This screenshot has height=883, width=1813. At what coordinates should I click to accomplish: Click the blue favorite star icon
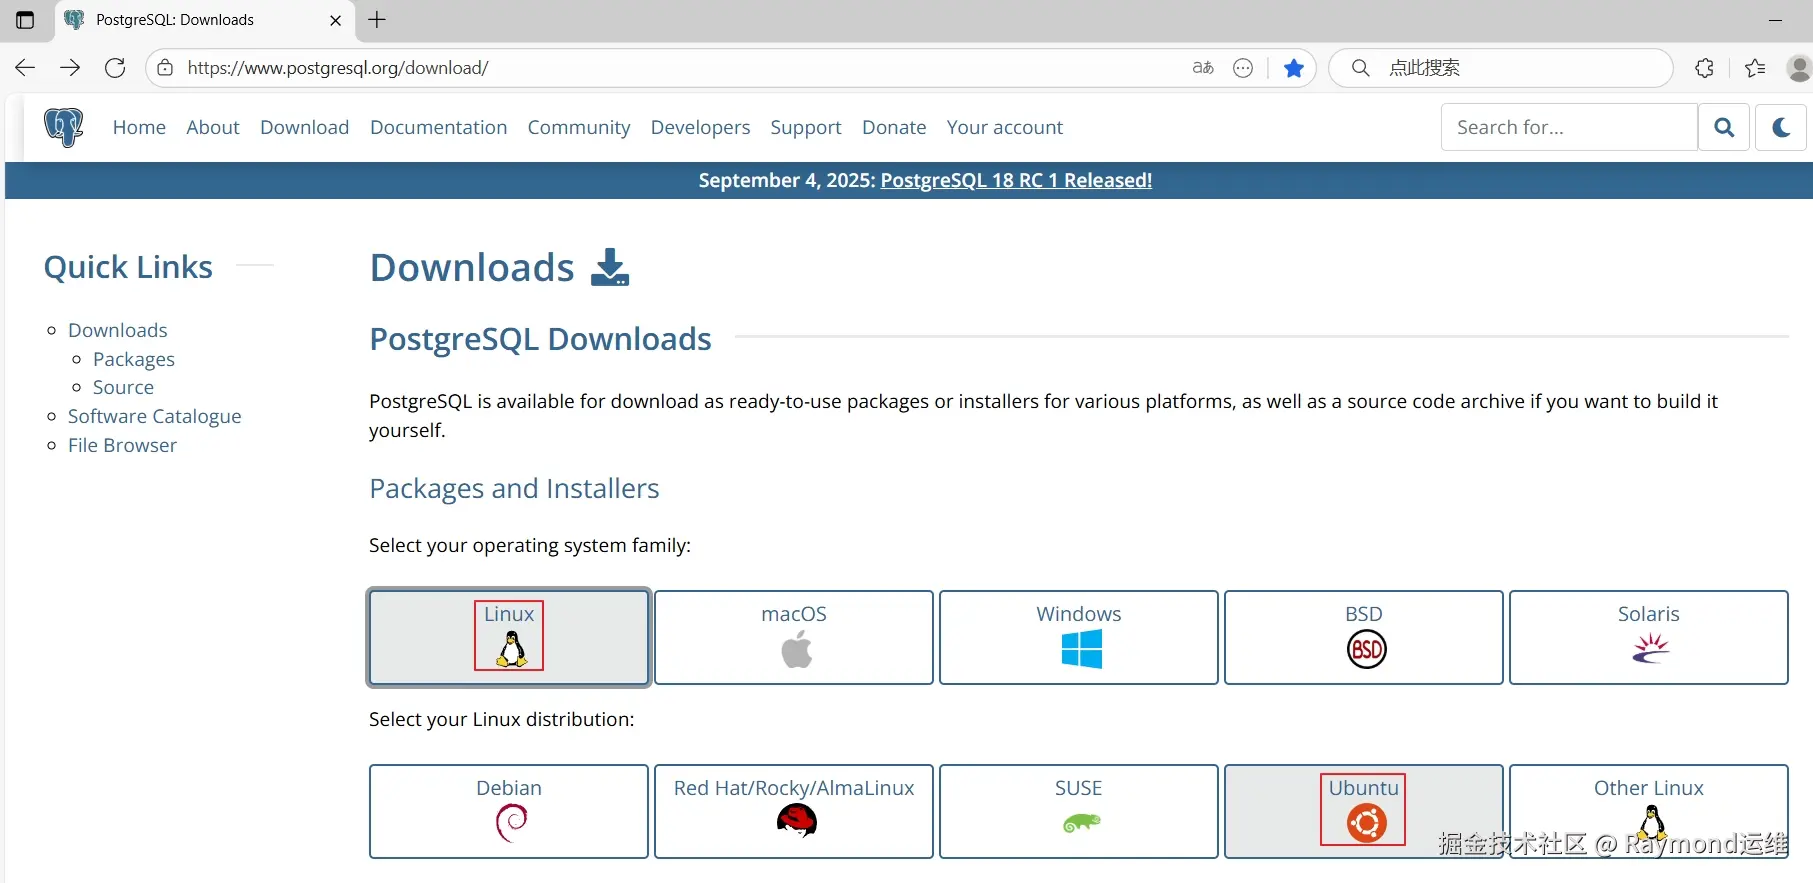pyautogui.click(x=1294, y=68)
